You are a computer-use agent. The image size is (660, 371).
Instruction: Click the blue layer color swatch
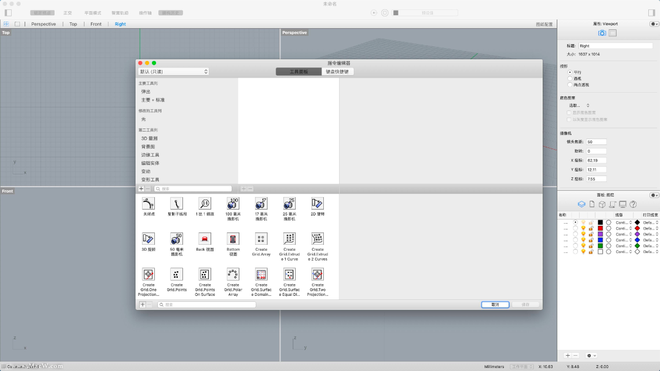coord(600,240)
